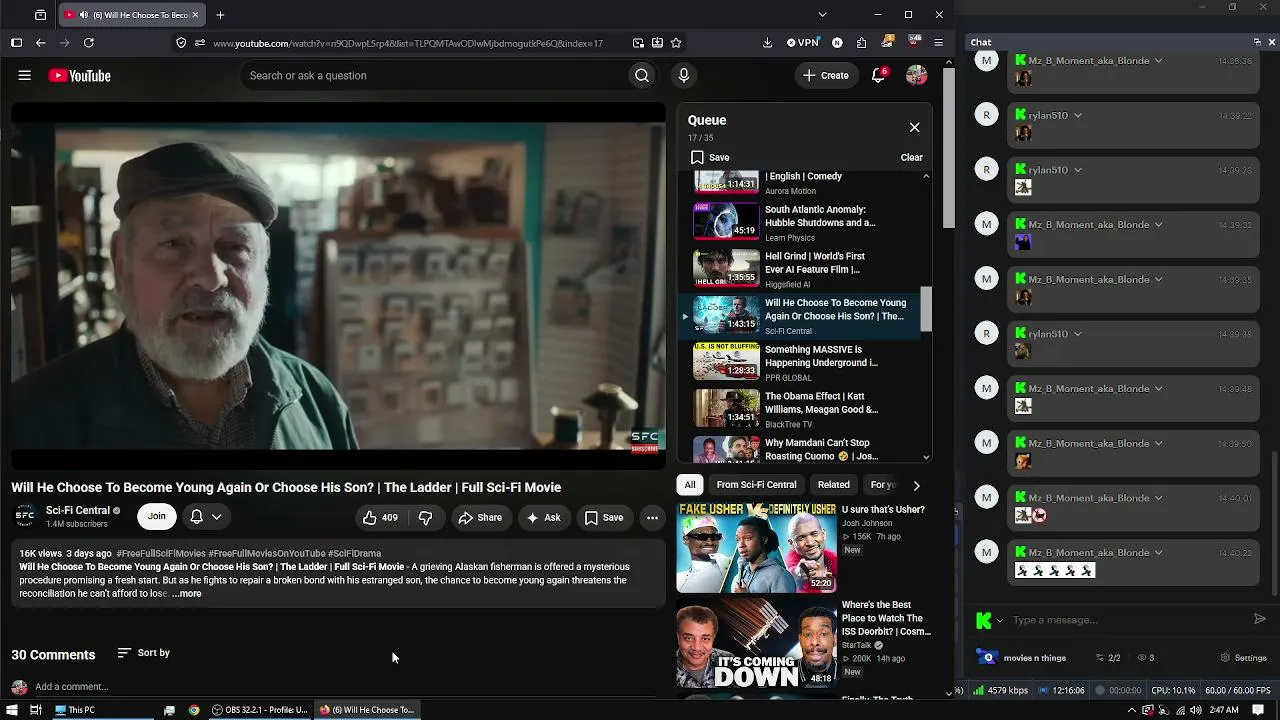
Task: Expand description with ...more
Action: click(187, 594)
